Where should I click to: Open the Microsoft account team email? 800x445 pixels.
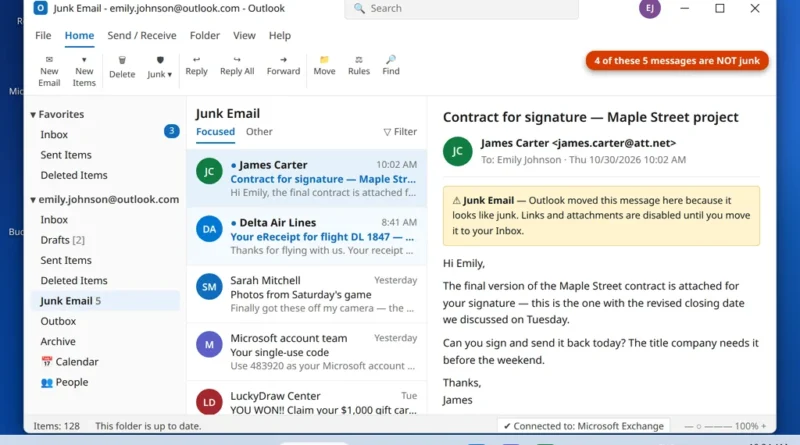(307, 351)
